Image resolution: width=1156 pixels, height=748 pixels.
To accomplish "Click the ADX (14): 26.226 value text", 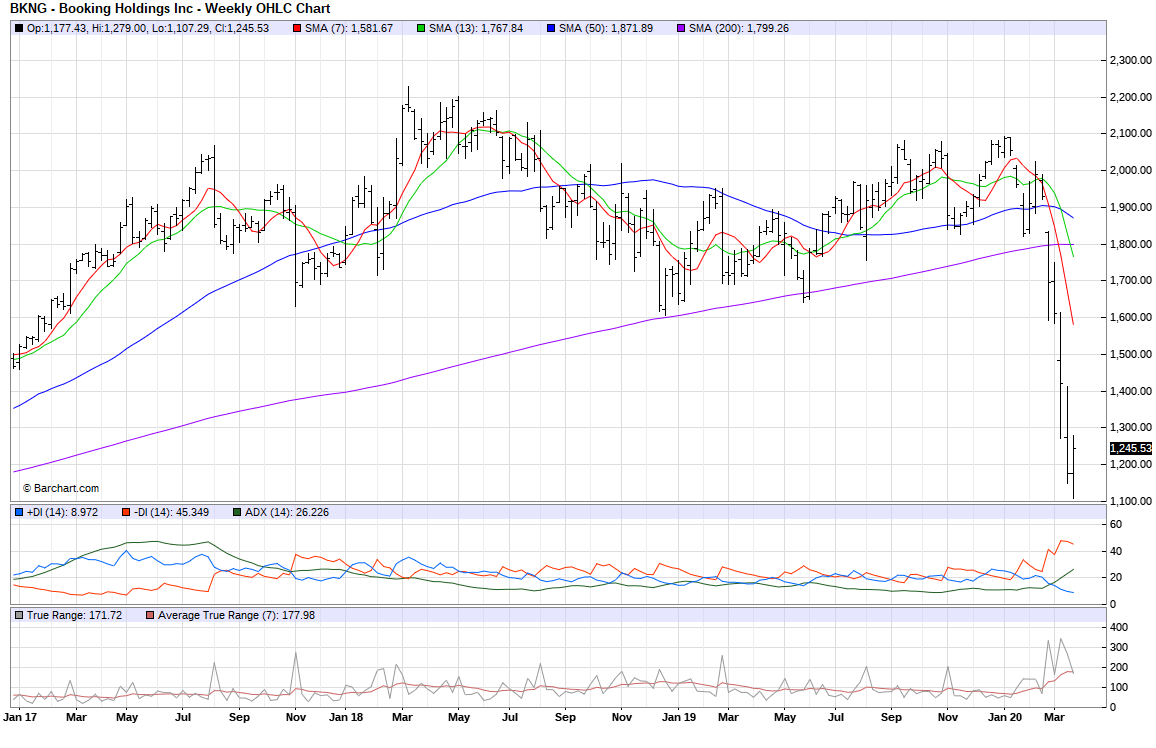I will coord(287,512).
